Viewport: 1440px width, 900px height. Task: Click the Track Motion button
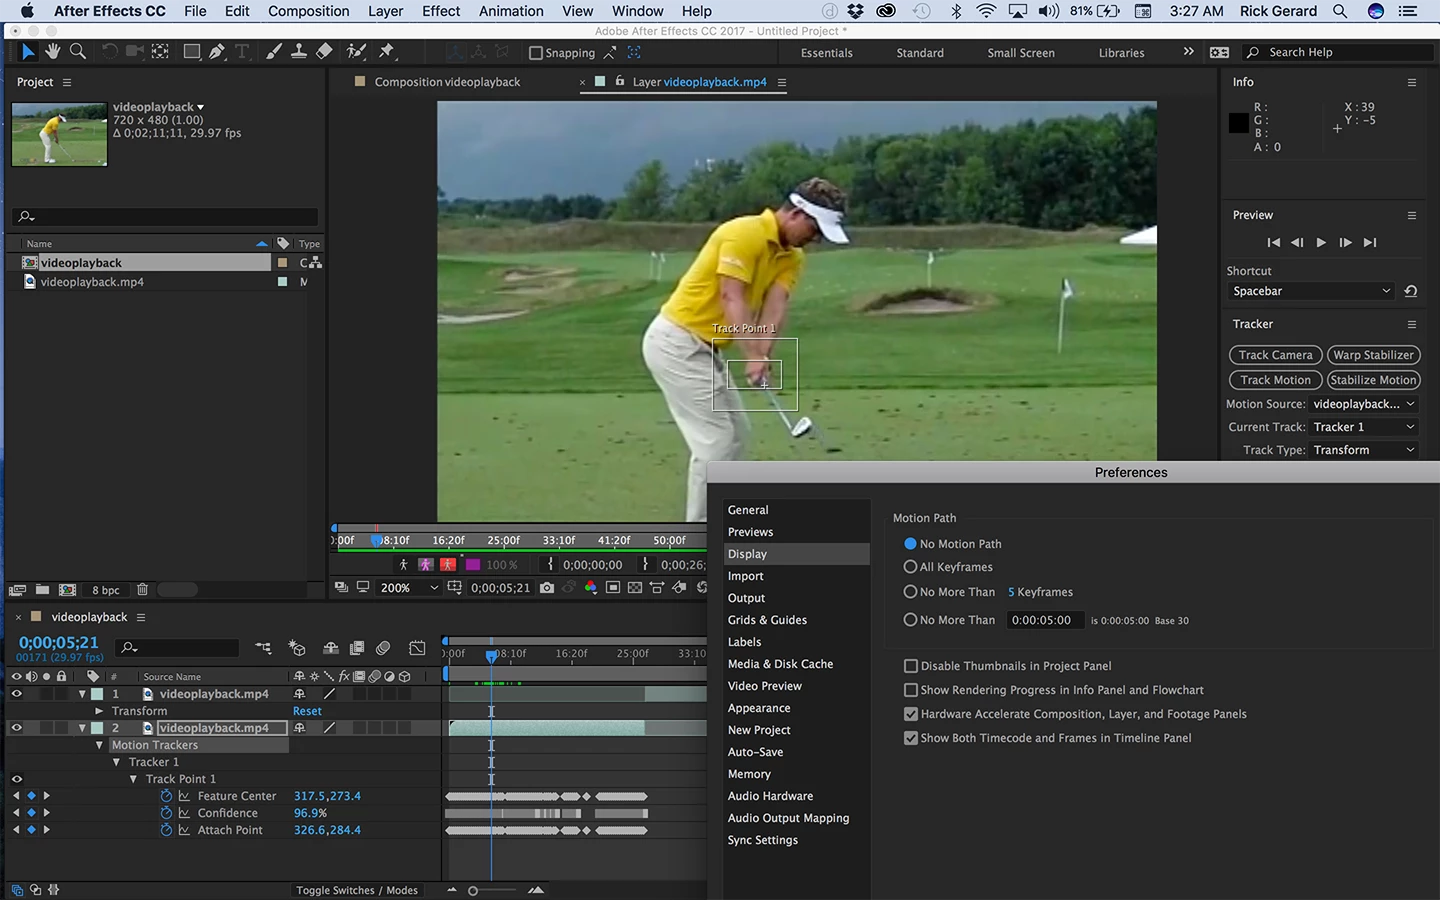pyautogui.click(x=1275, y=380)
